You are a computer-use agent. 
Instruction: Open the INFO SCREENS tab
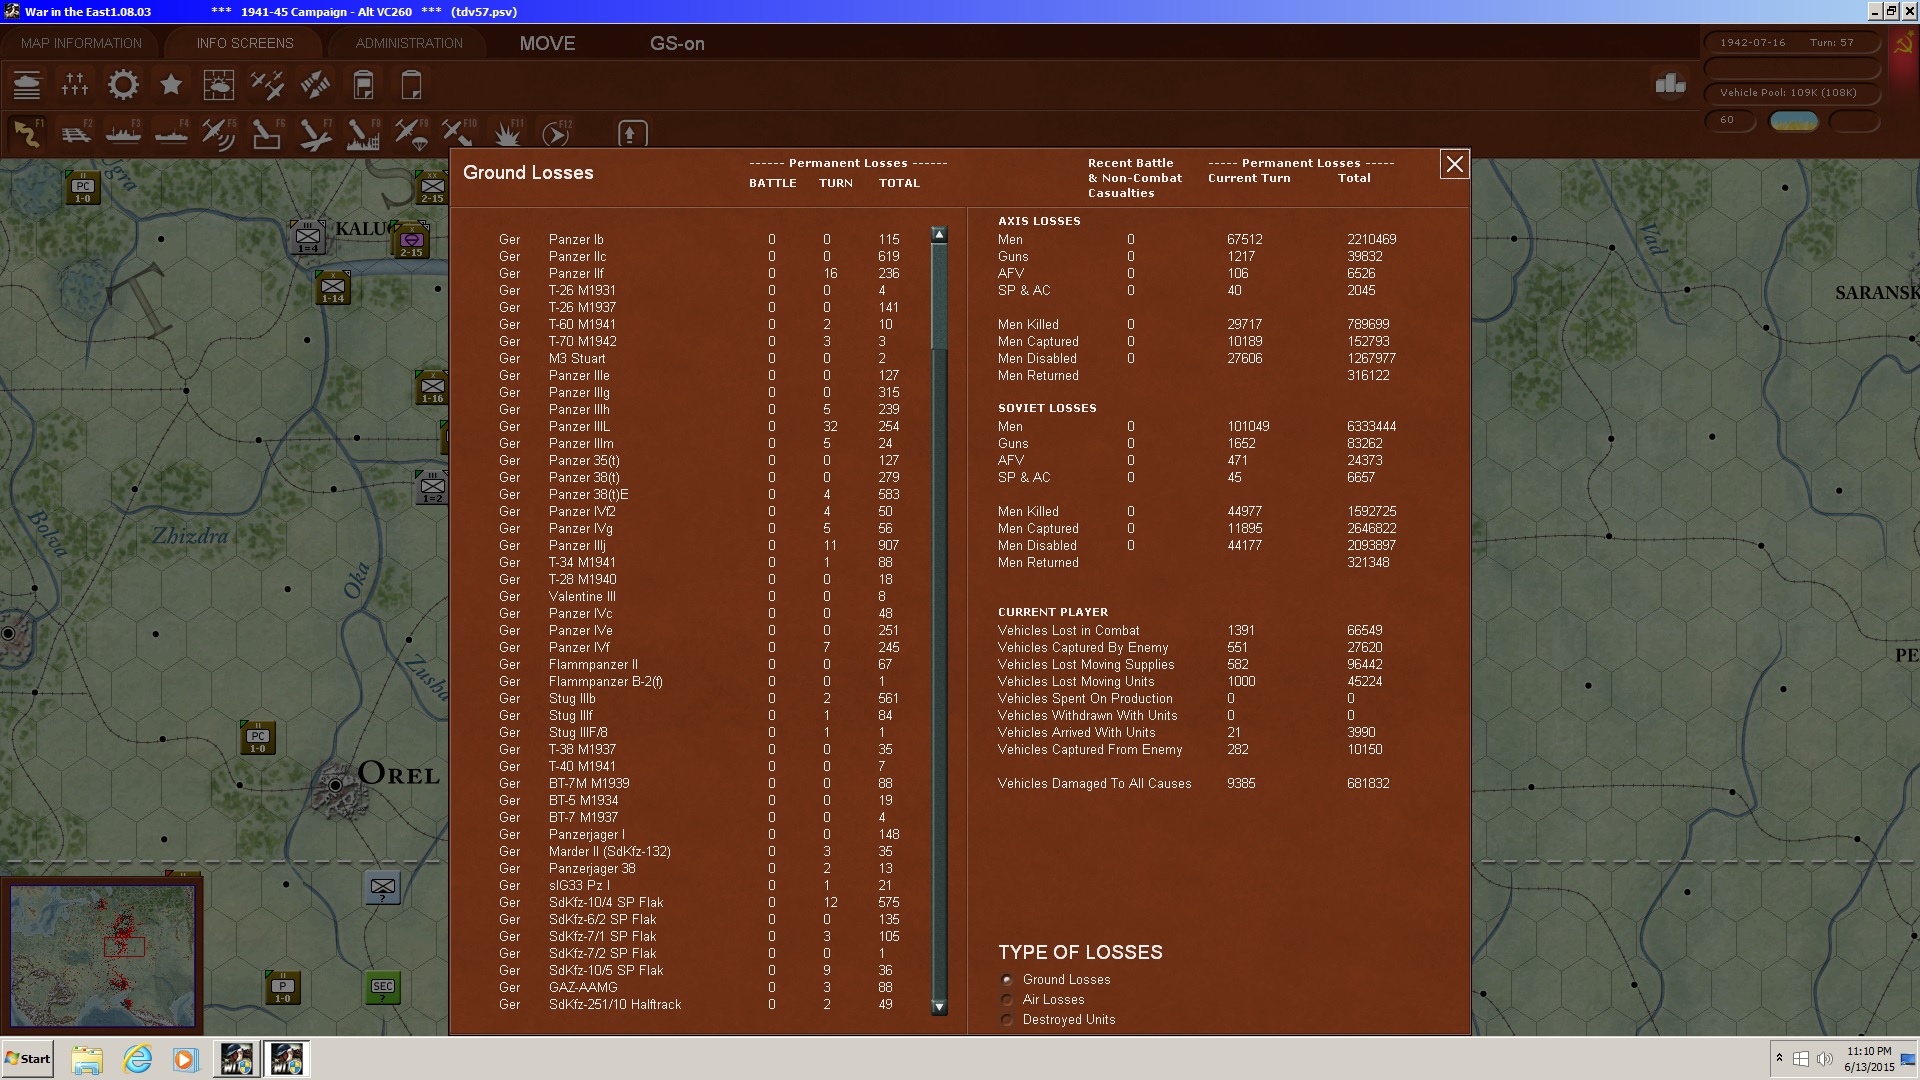click(x=245, y=43)
